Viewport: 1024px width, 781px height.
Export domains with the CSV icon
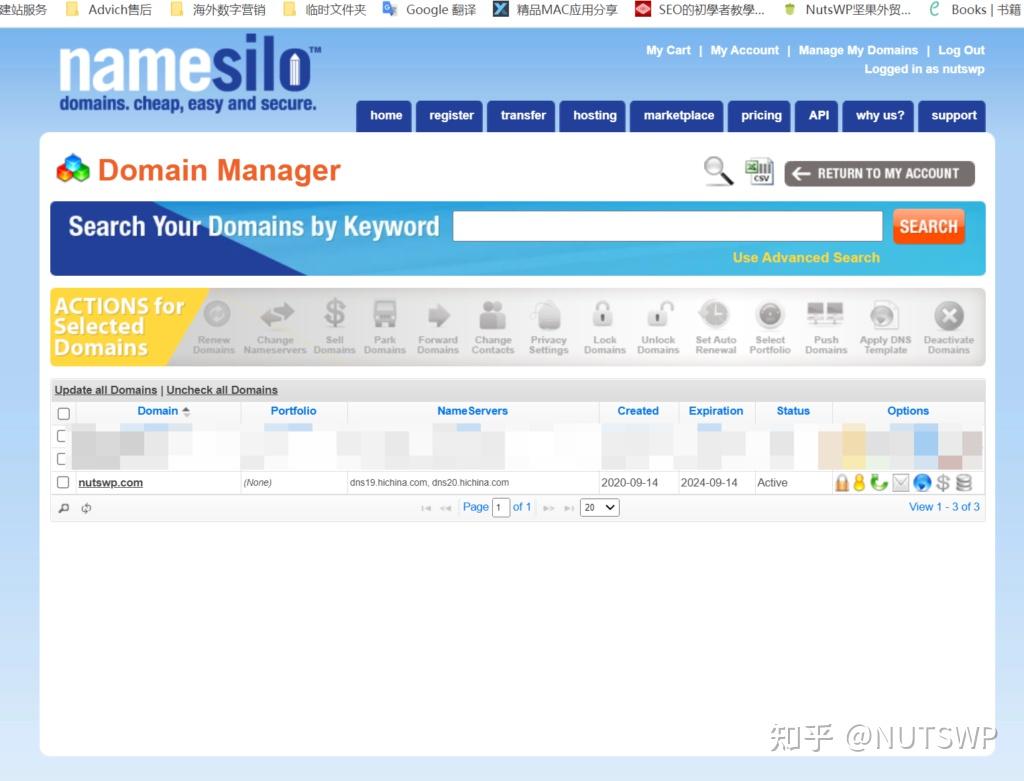point(760,172)
